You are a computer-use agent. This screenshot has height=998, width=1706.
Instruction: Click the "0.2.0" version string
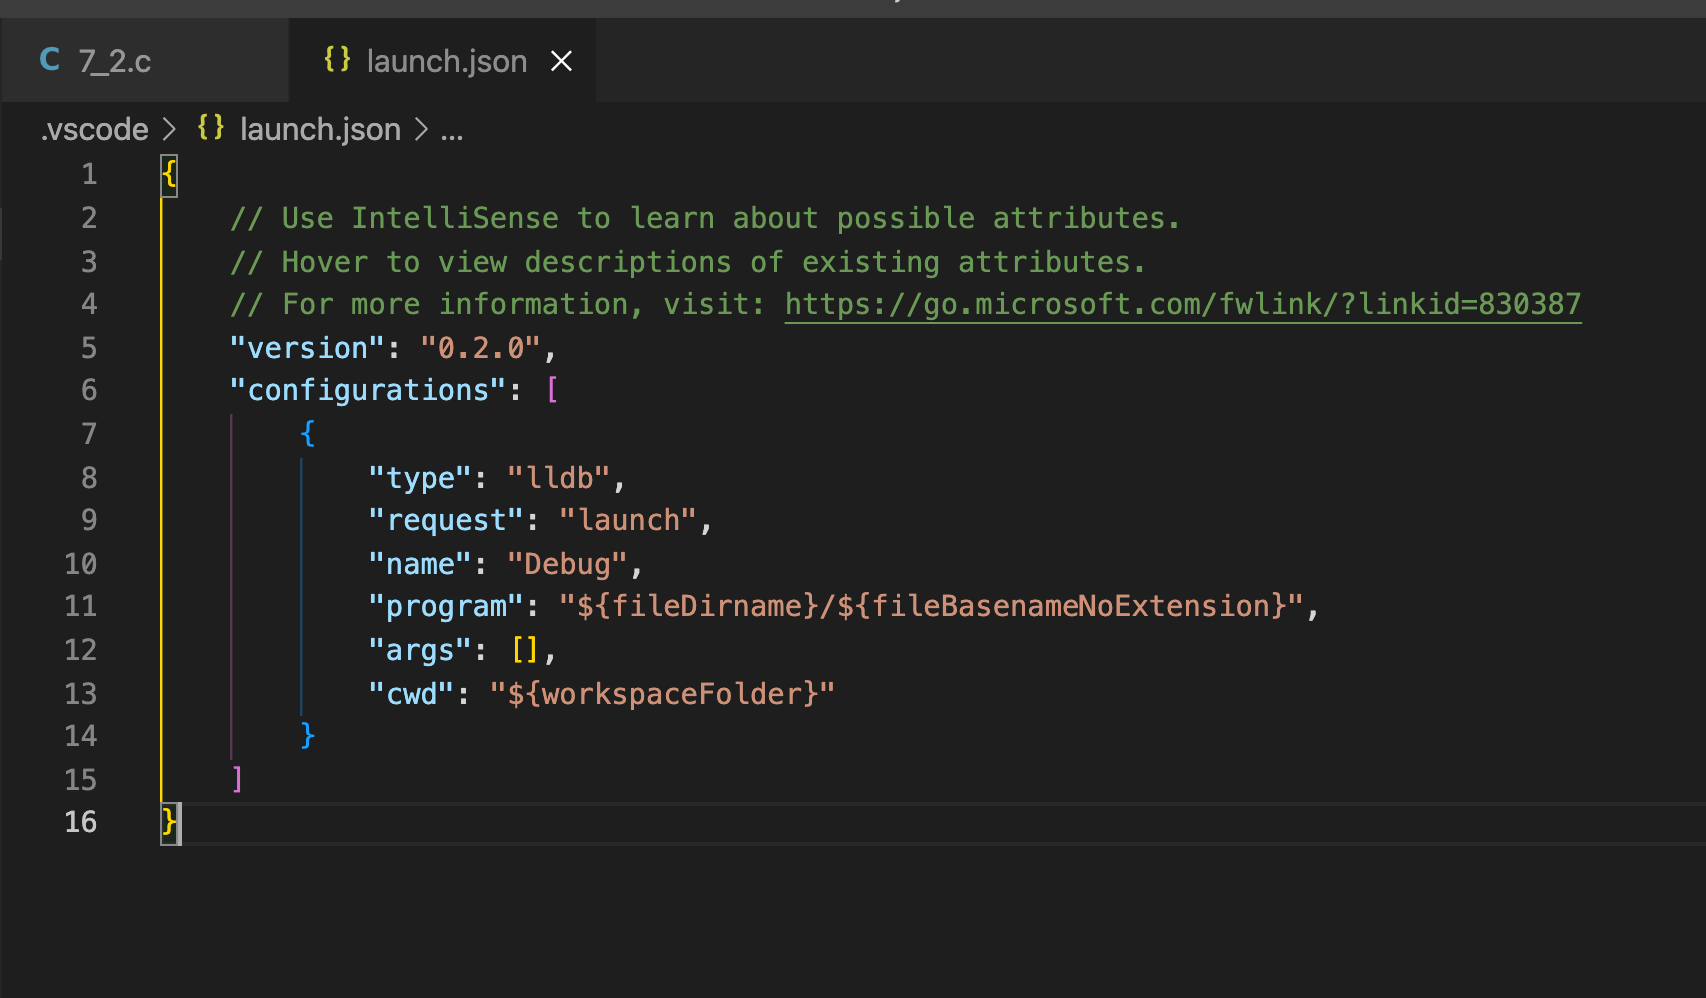coord(481,348)
